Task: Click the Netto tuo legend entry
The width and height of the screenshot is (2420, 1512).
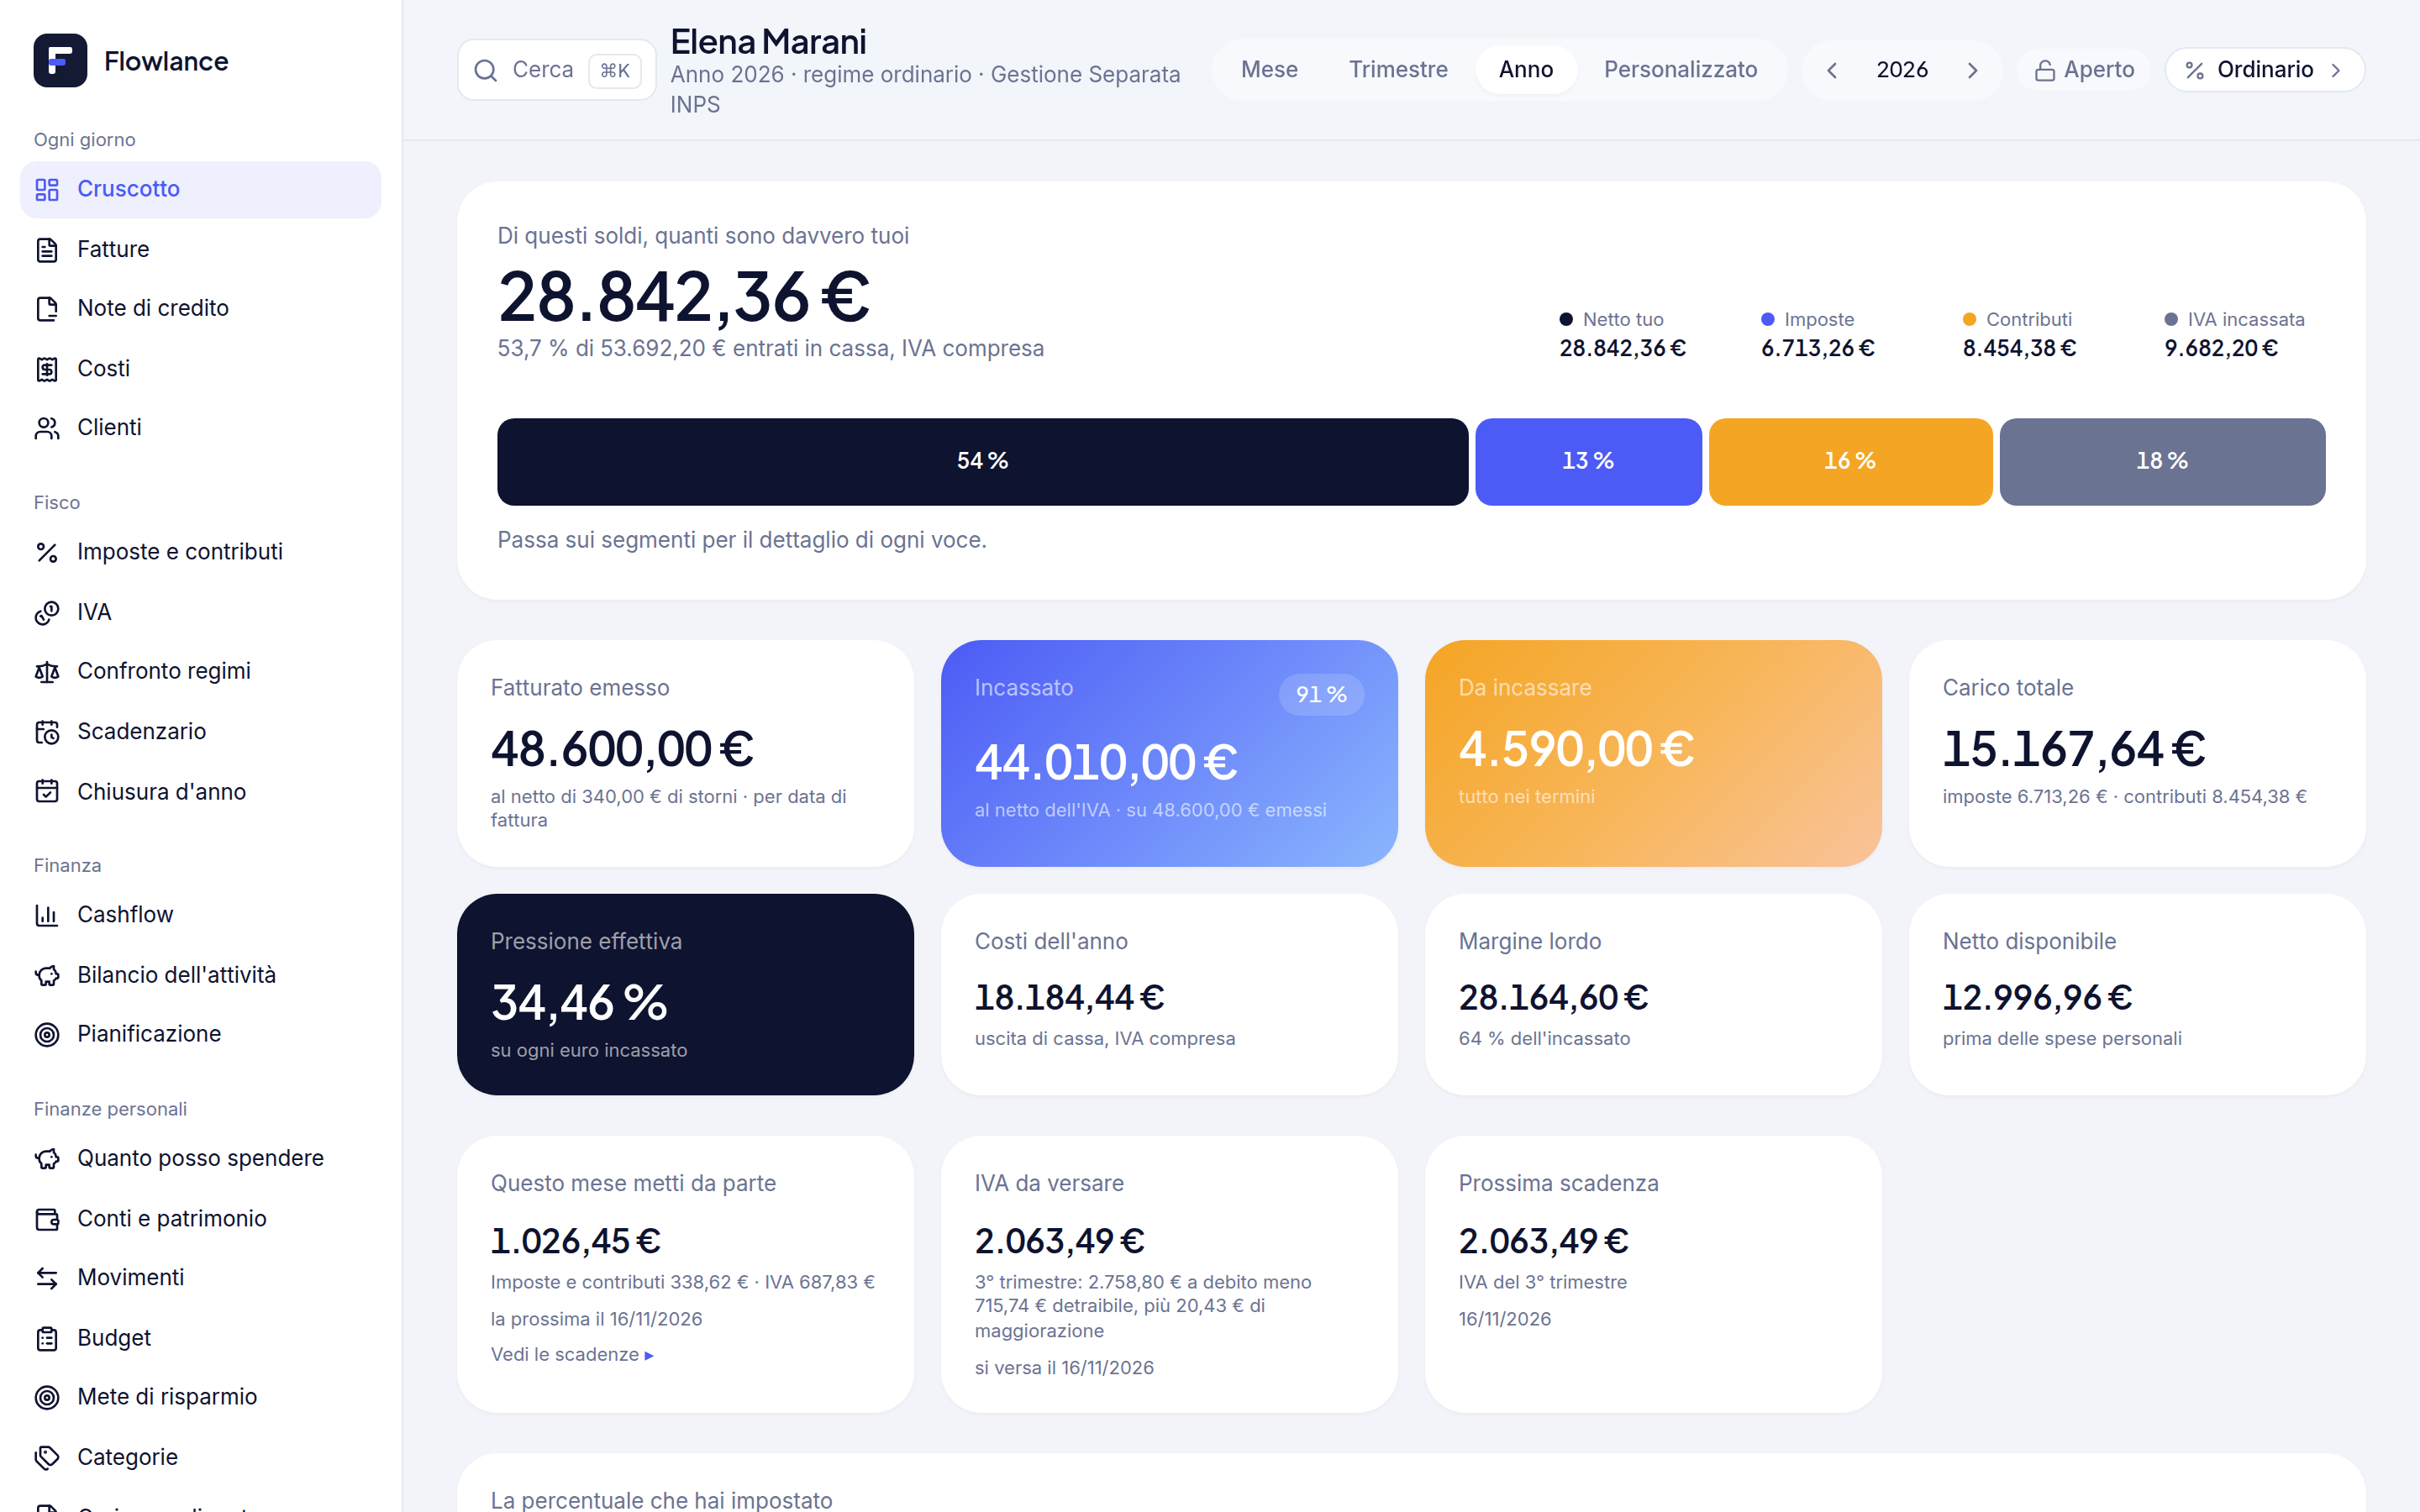Action: point(1622,334)
